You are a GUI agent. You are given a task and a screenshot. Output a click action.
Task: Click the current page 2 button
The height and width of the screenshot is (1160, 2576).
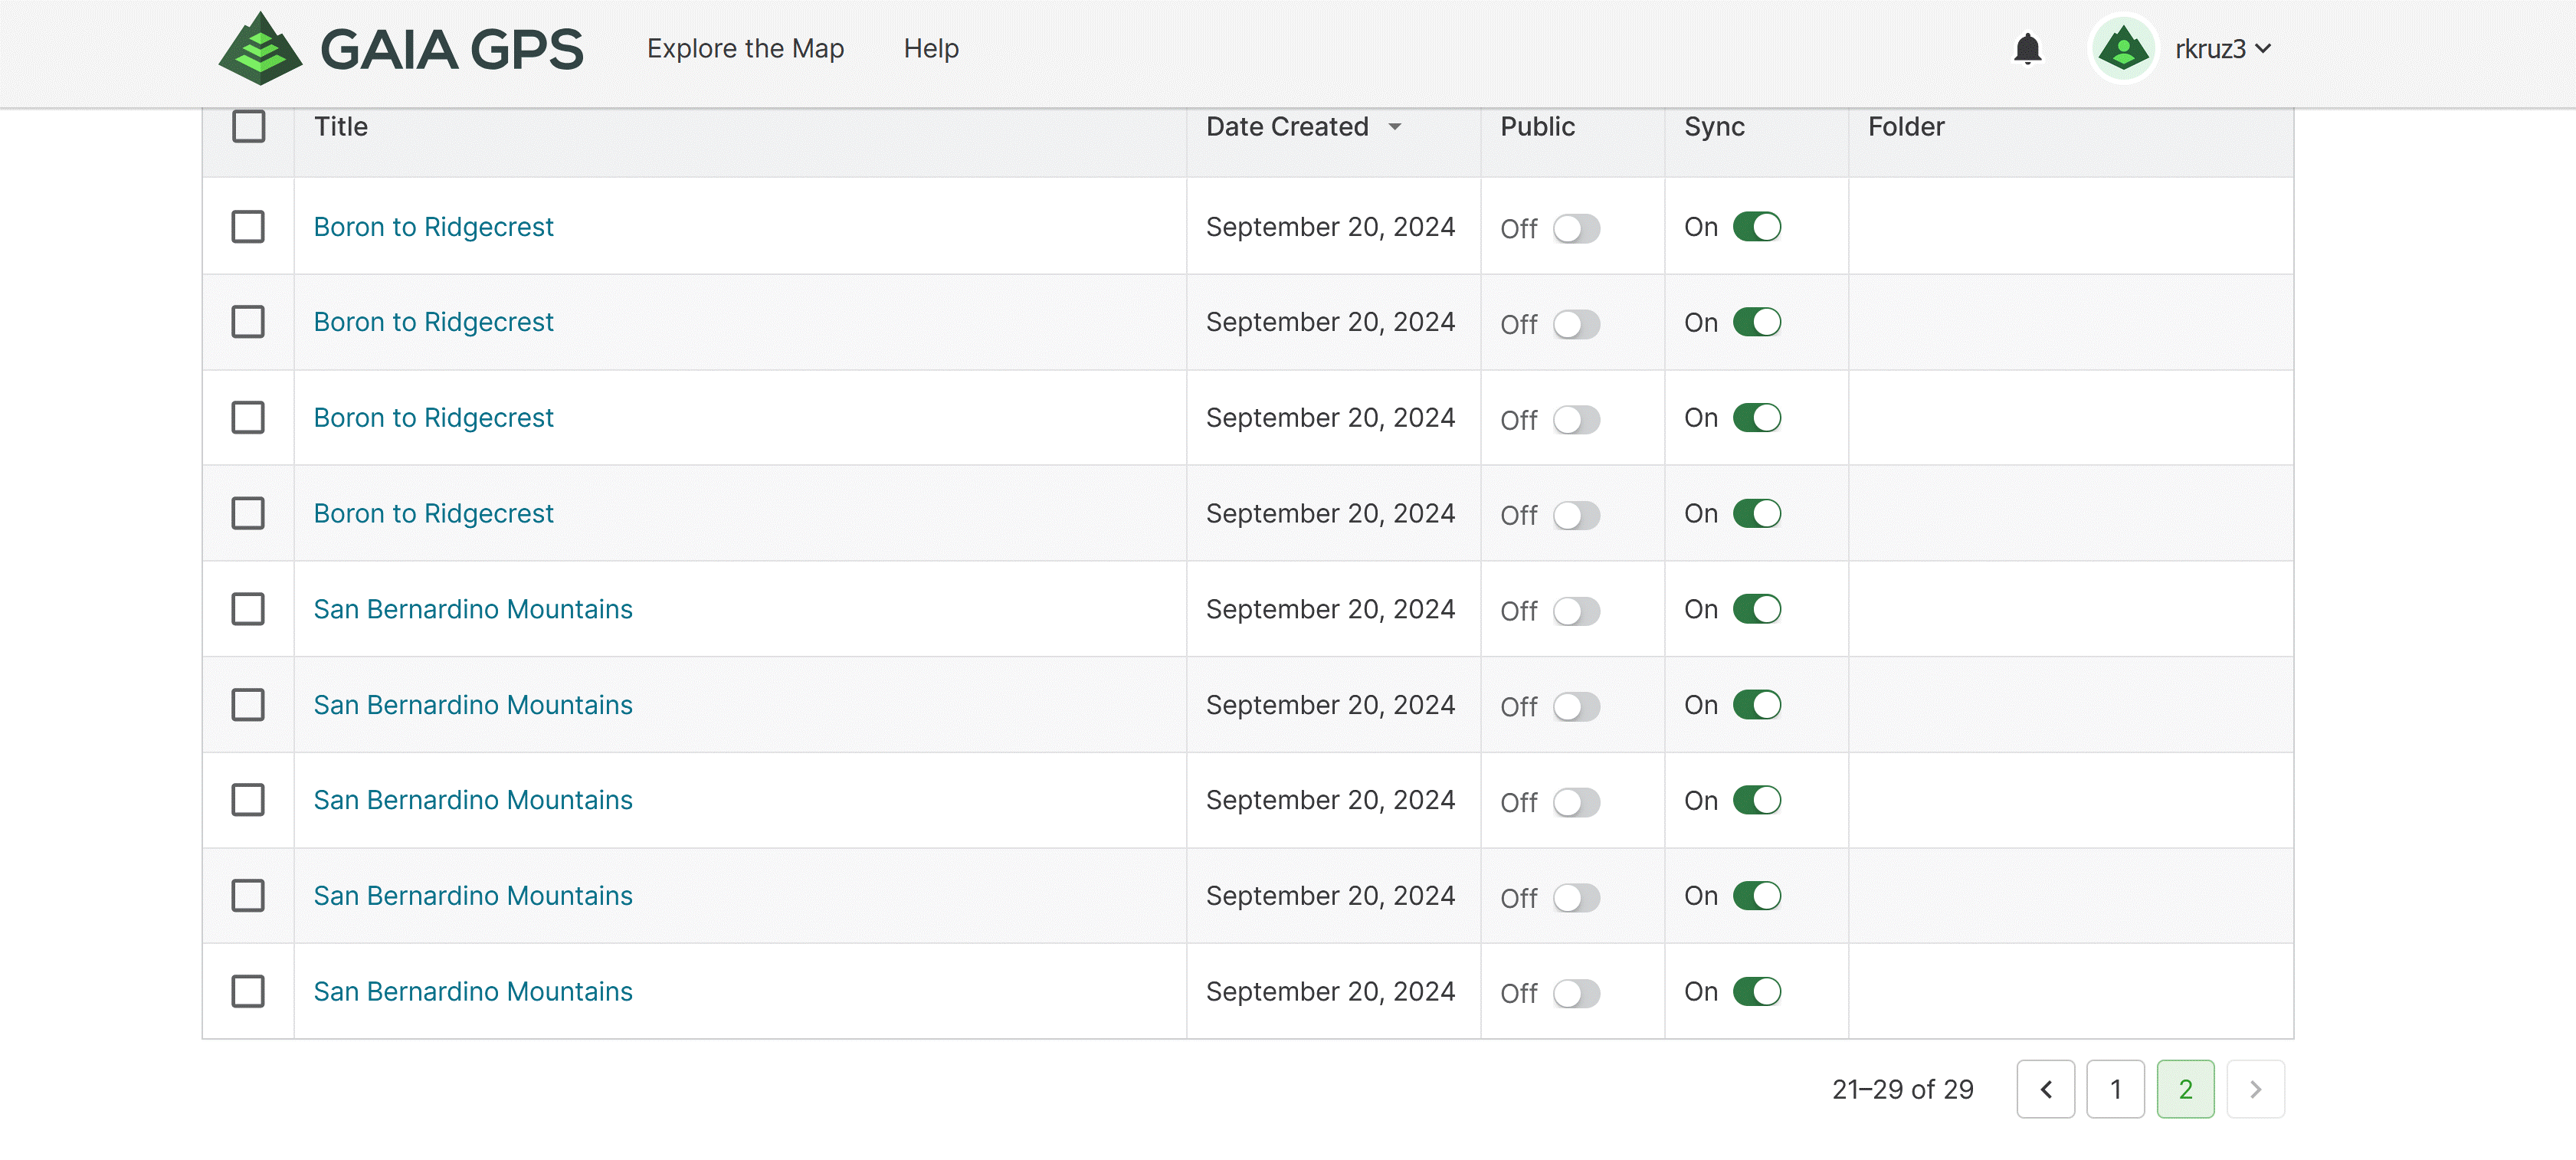tap(2185, 1089)
